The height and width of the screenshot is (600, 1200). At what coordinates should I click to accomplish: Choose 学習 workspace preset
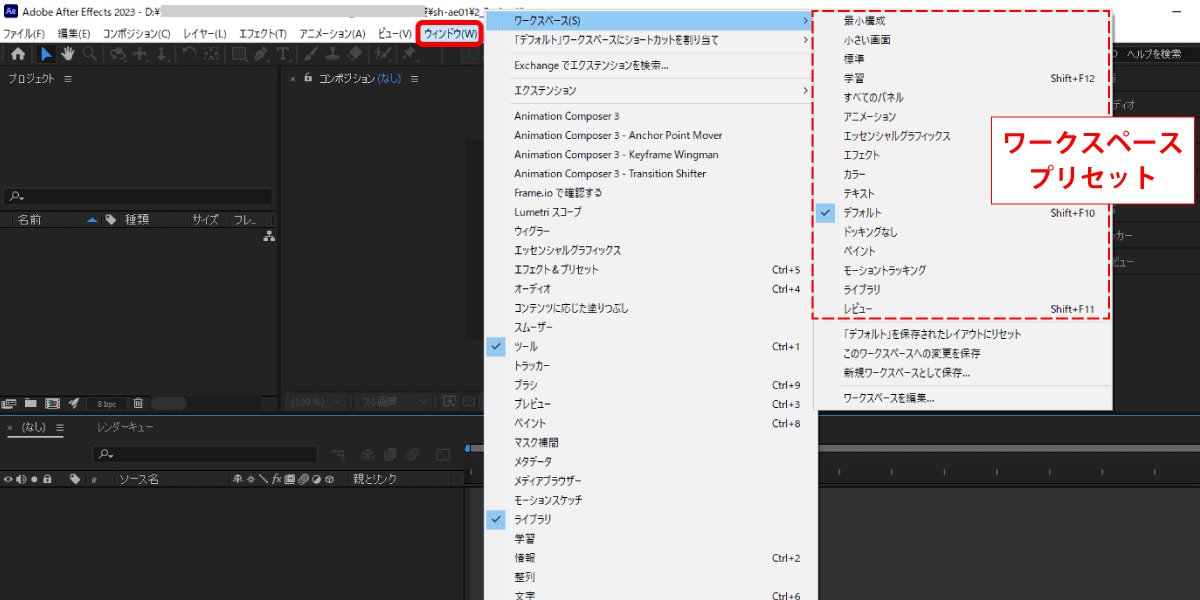(964, 78)
